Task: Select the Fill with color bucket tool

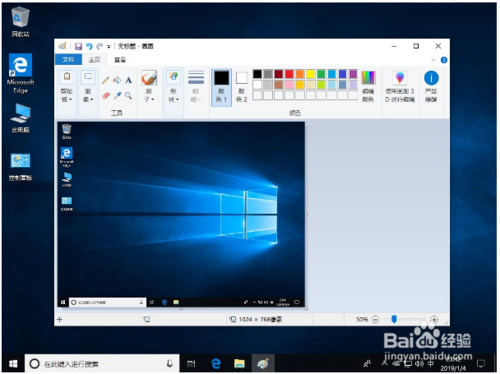Action: [x=117, y=80]
